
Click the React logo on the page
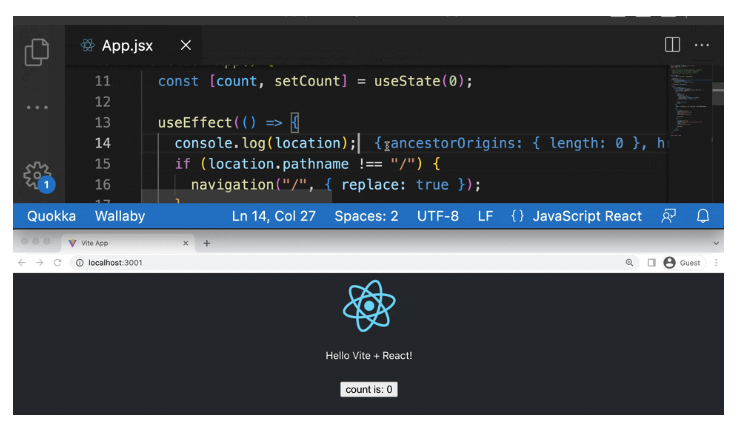tap(369, 306)
